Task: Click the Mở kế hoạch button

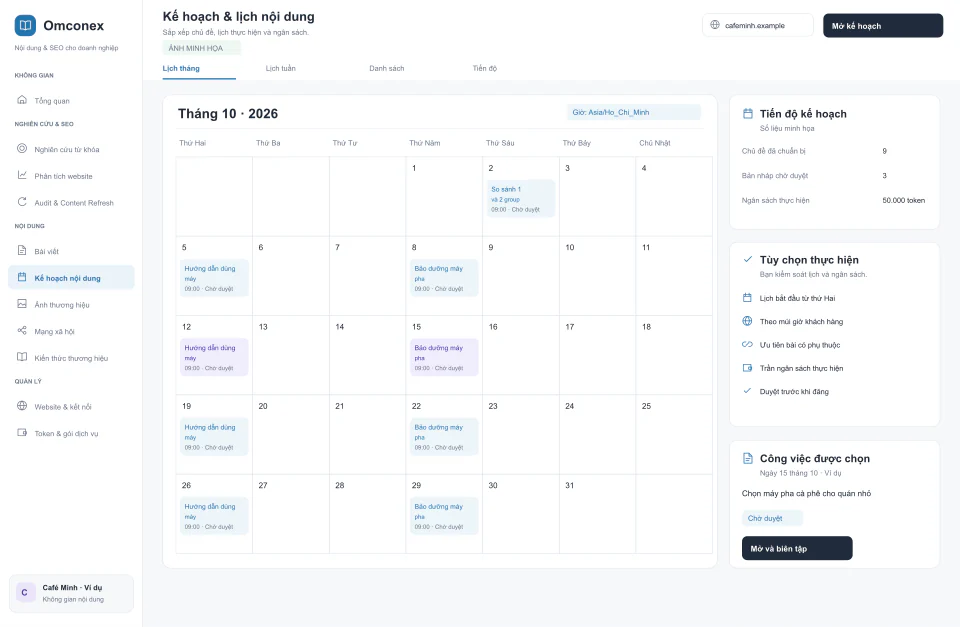Action: point(883,26)
